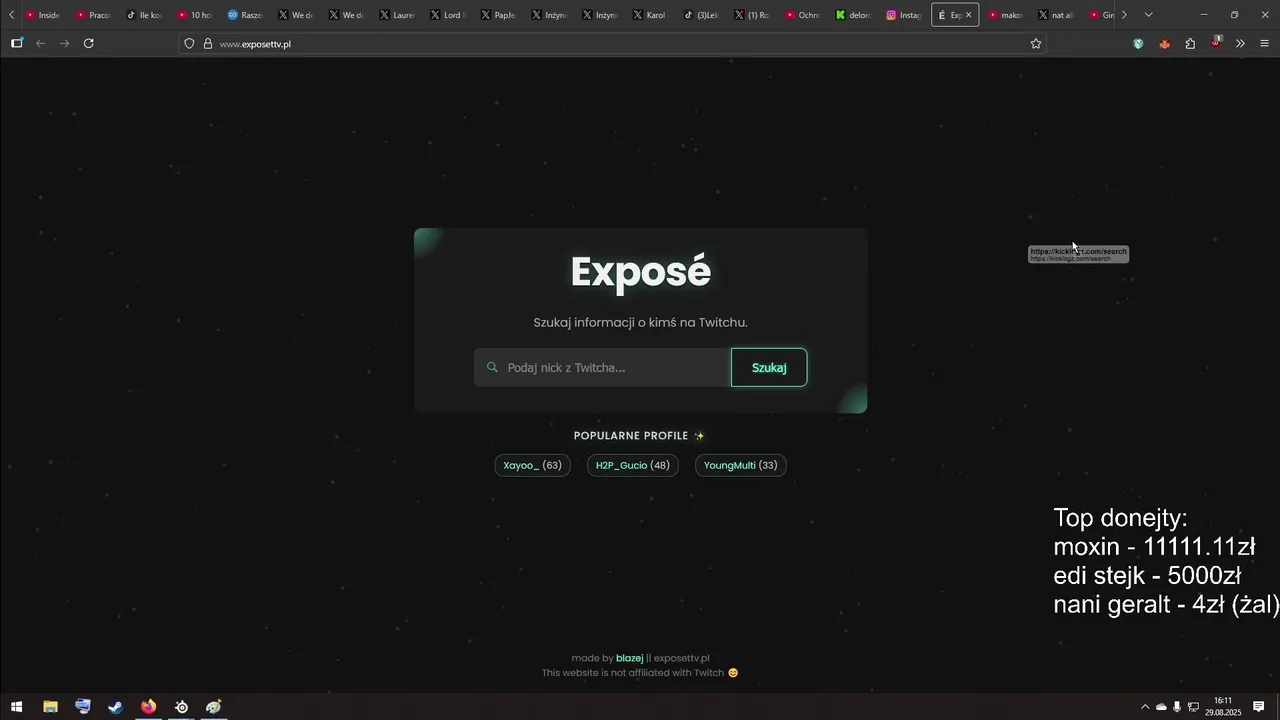
Task: Open the rightmost pinned taskbar app icon
Action: click(x=214, y=707)
